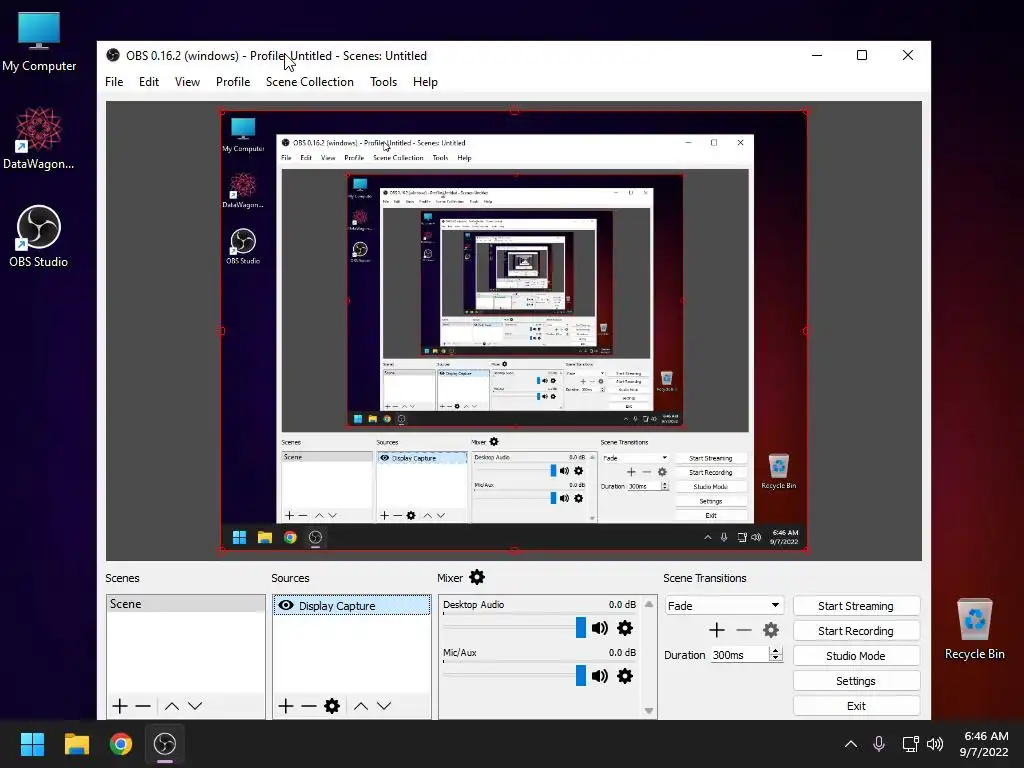Launch File Explorer from taskbar

point(76,744)
